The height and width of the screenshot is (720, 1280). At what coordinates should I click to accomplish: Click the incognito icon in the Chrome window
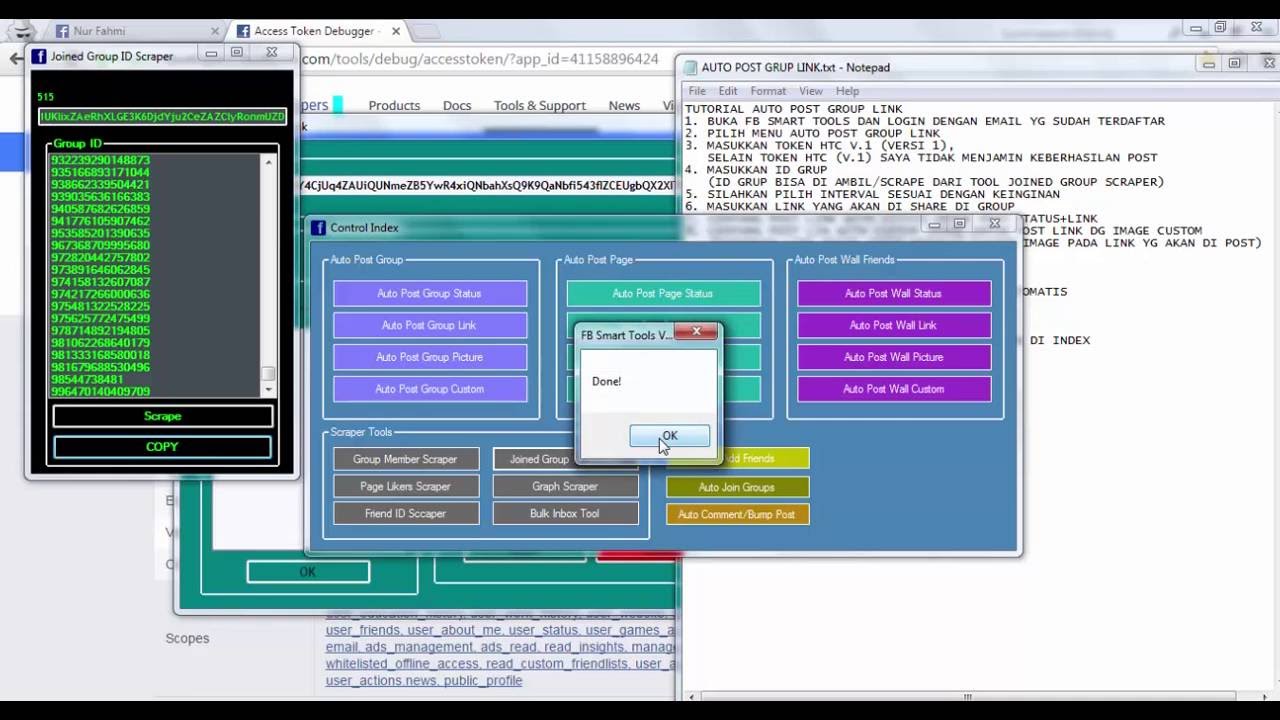[x=20, y=31]
